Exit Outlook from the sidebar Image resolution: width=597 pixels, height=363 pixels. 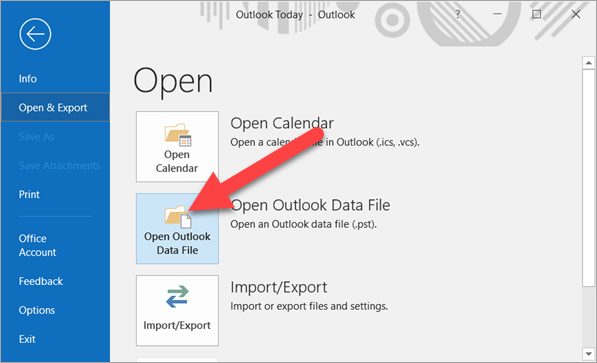click(27, 339)
